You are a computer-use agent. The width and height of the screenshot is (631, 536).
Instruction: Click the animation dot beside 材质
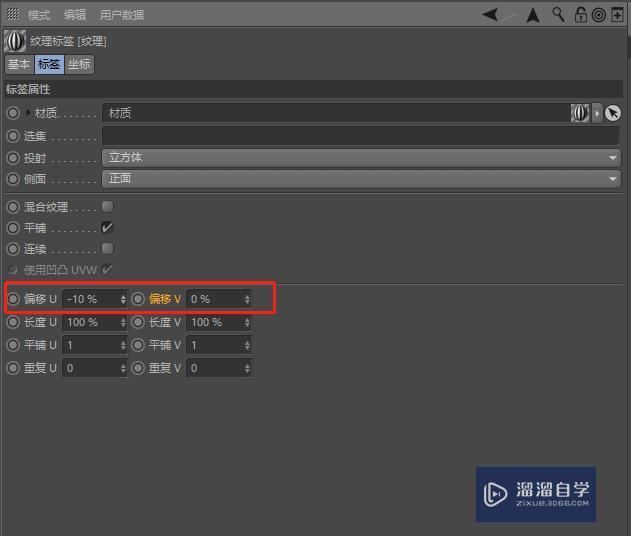click(x=13, y=113)
